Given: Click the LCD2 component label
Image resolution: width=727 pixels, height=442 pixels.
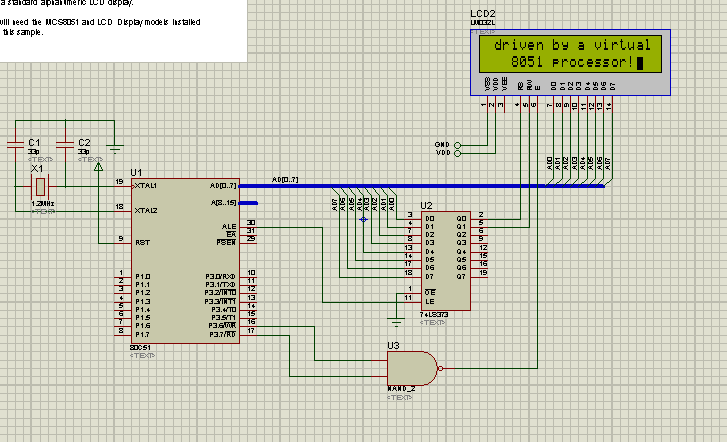Looking at the screenshot, I should tap(483, 13).
